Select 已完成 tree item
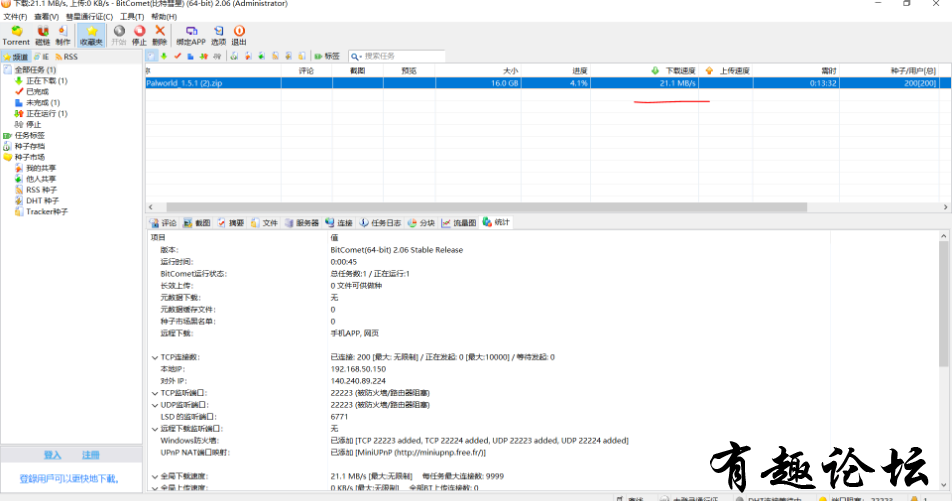This screenshot has height=501, width=952. (37, 92)
